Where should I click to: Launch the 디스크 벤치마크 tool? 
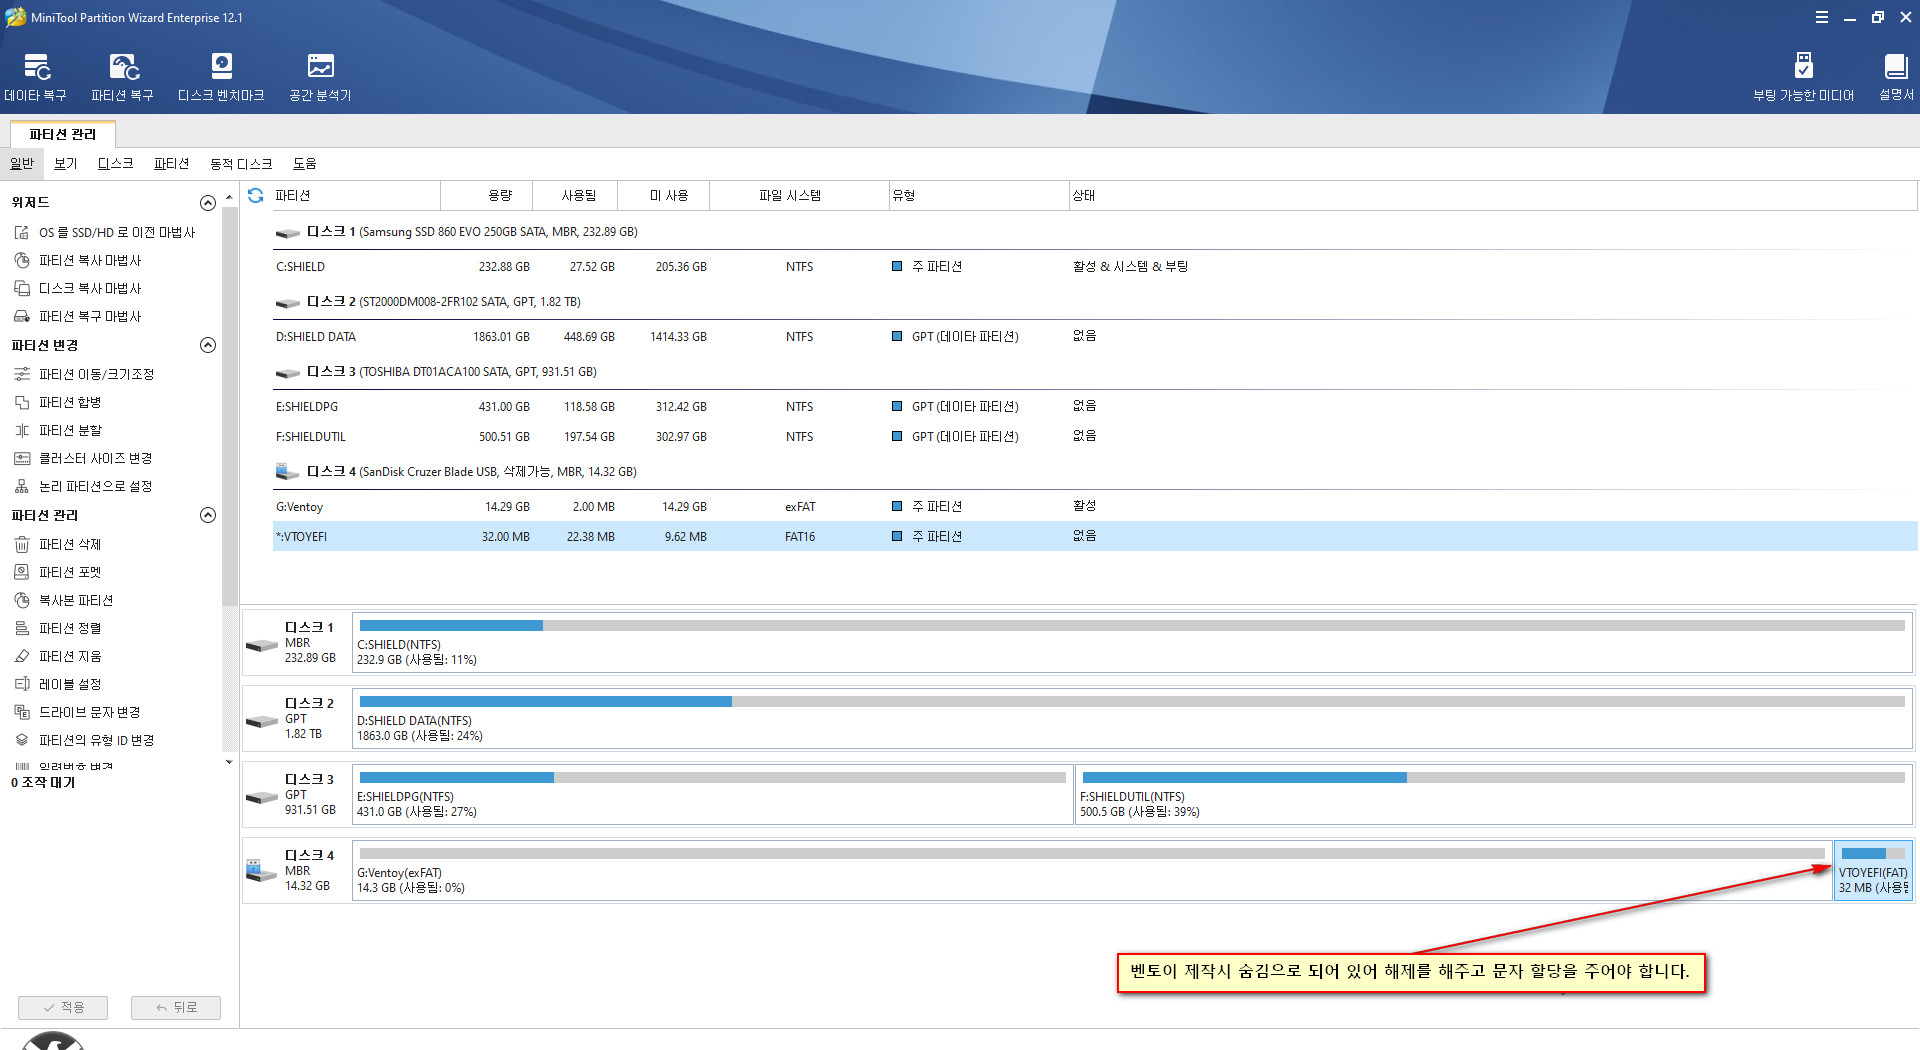[x=221, y=77]
